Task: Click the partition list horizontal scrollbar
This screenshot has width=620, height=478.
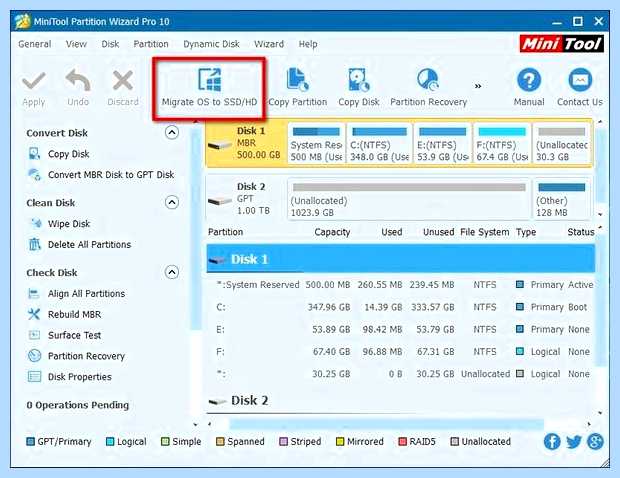Action: [386, 424]
